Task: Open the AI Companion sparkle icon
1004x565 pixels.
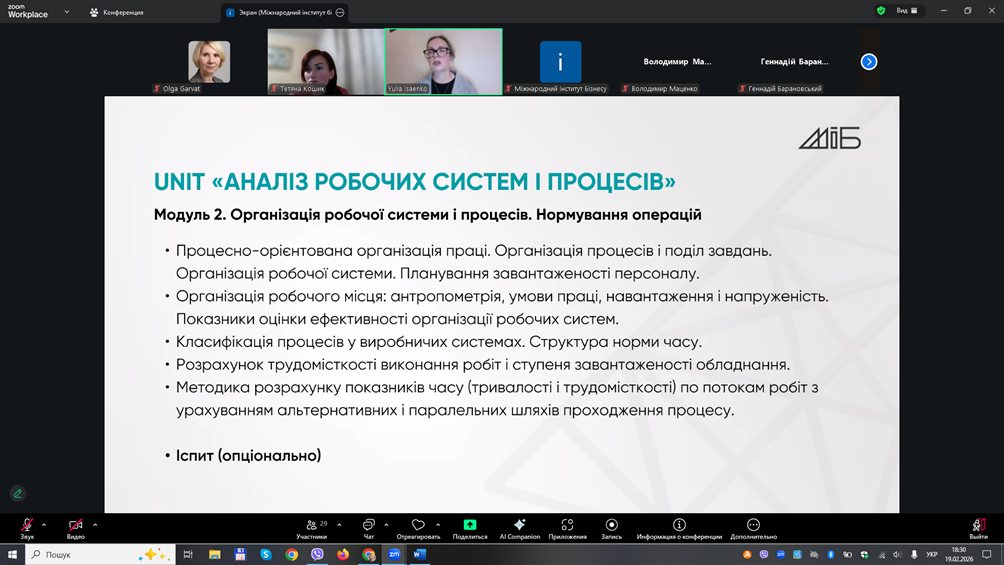Action: click(519, 526)
